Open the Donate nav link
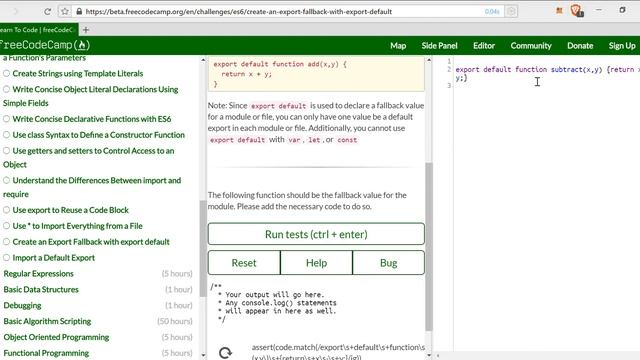The width and height of the screenshot is (640, 360). pyautogui.click(x=580, y=46)
